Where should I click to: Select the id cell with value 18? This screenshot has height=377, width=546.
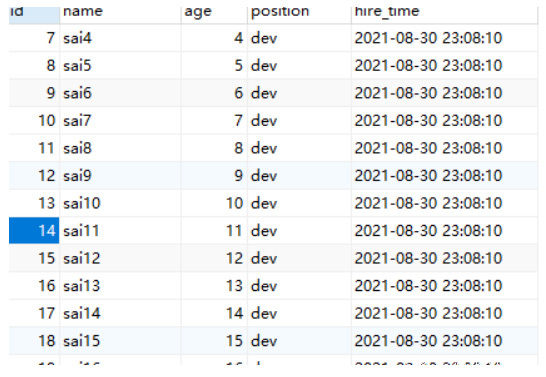[x=34, y=340]
